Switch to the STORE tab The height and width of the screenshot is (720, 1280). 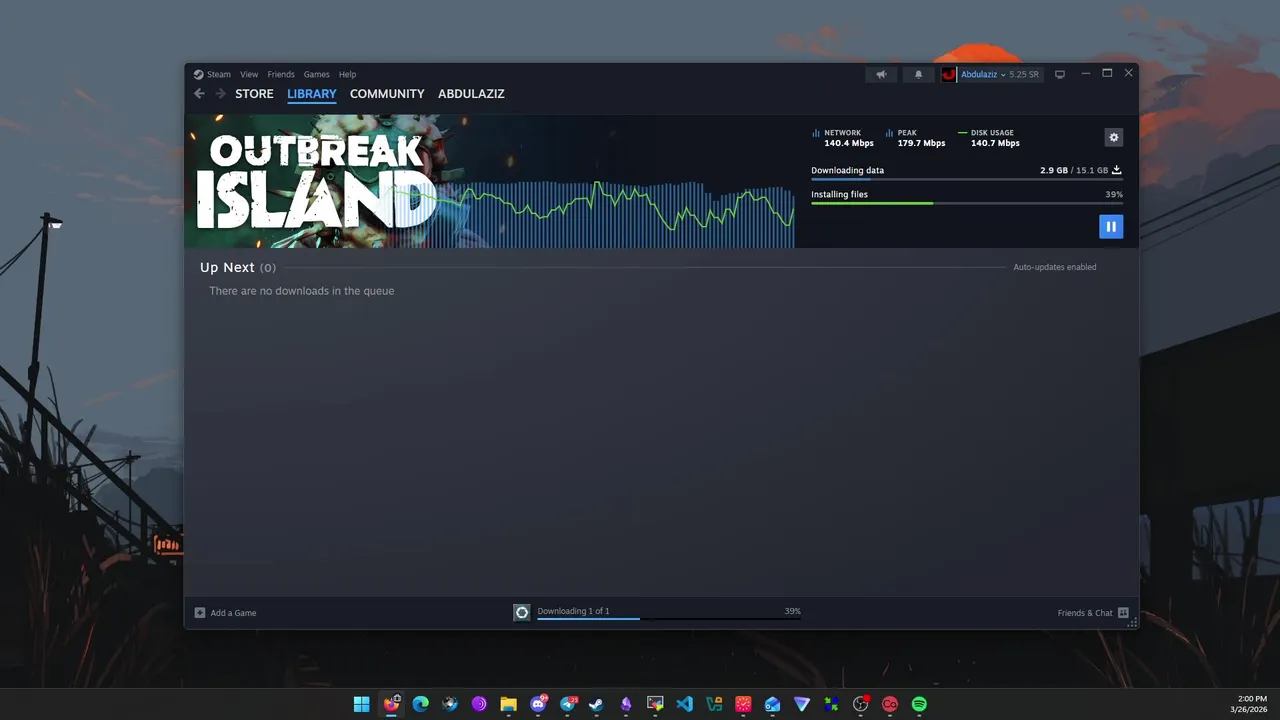point(254,94)
